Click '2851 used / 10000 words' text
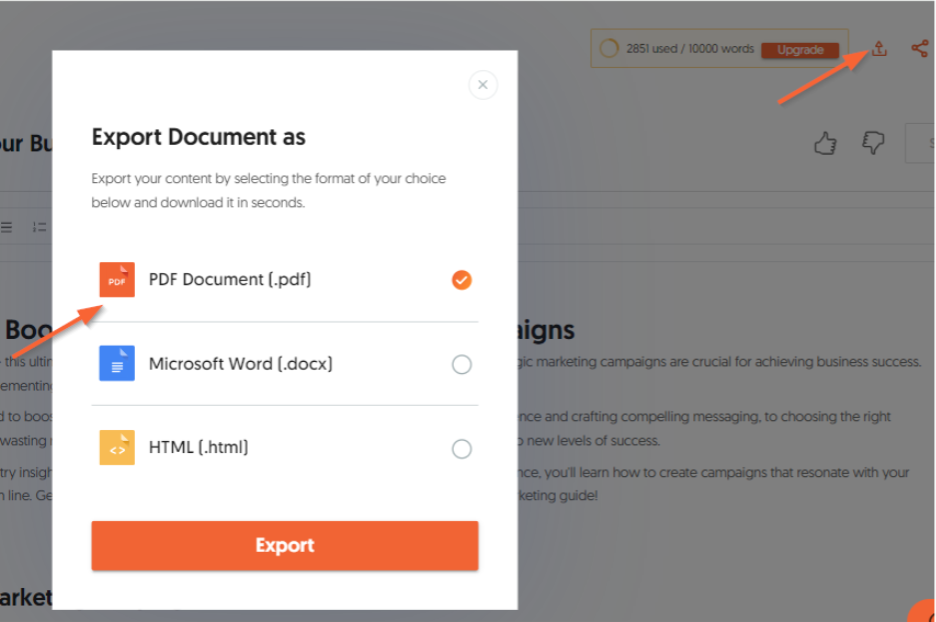The image size is (936, 622). [x=690, y=48]
